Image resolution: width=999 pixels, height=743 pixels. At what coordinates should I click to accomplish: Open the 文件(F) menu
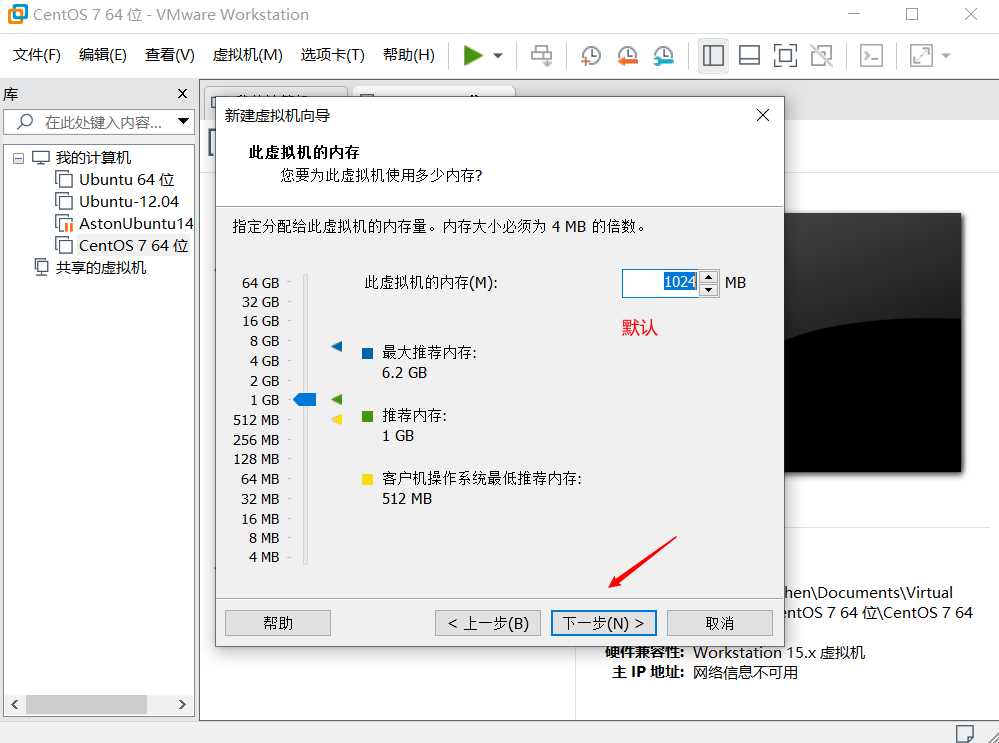pos(37,55)
